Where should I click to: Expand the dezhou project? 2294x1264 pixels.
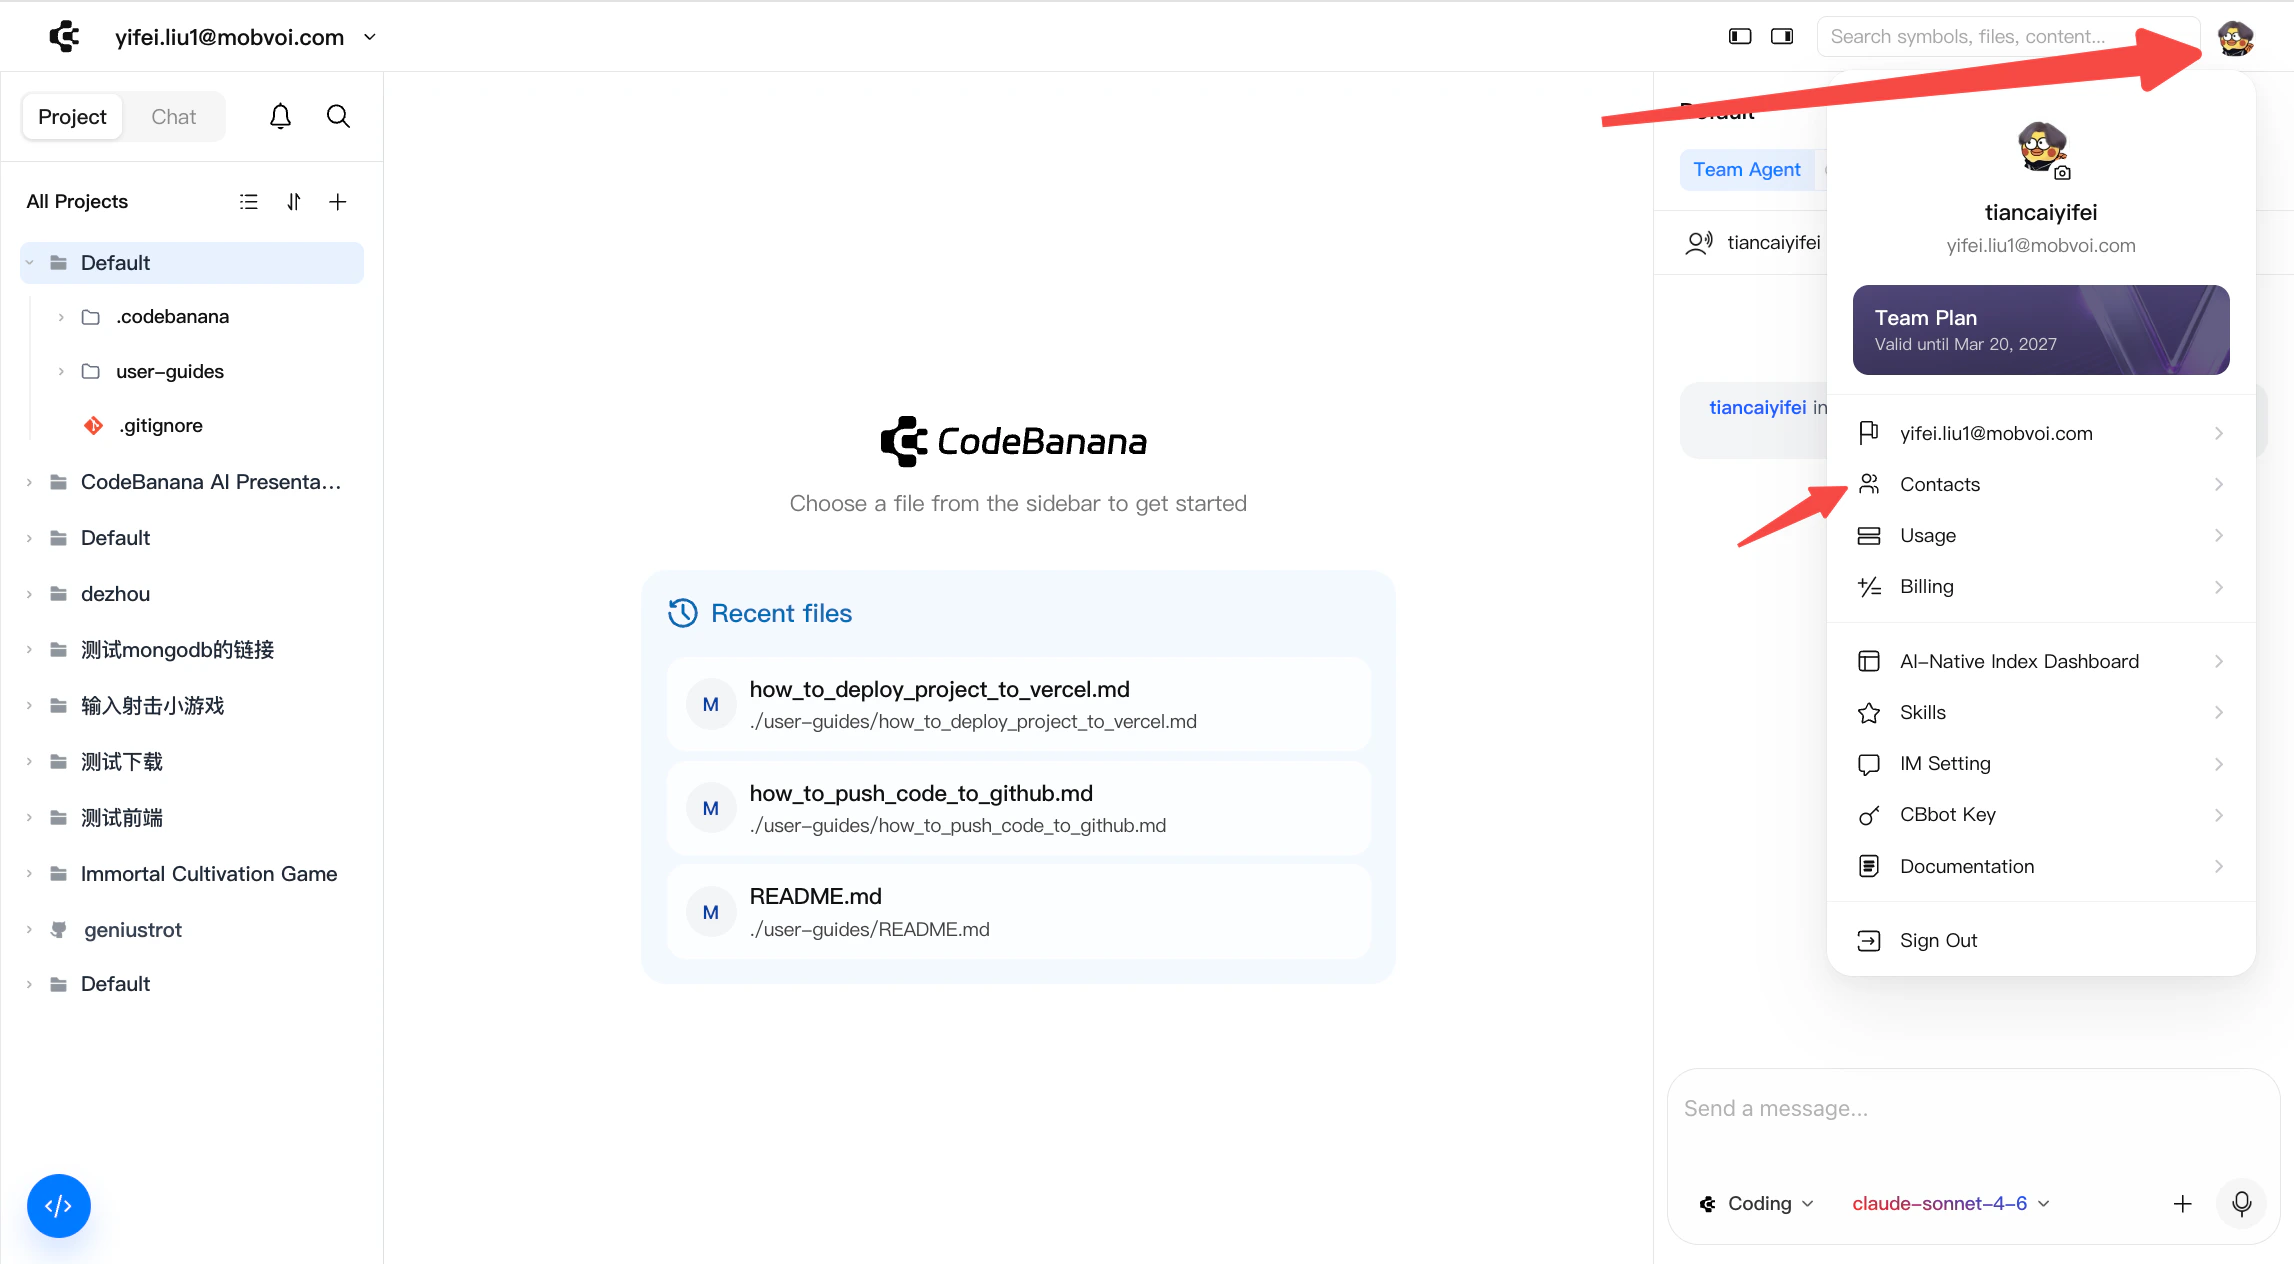29,594
